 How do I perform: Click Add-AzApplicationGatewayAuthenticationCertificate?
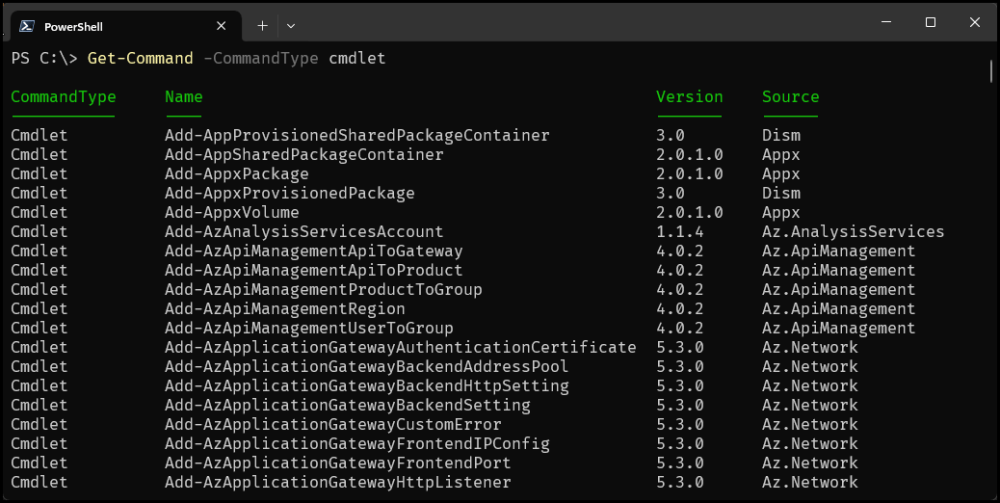(x=401, y=347)
